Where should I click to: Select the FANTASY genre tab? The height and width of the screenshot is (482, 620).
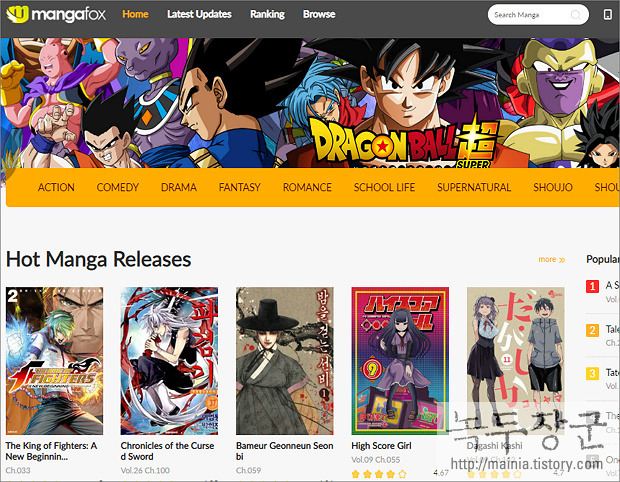coord(240,187)
